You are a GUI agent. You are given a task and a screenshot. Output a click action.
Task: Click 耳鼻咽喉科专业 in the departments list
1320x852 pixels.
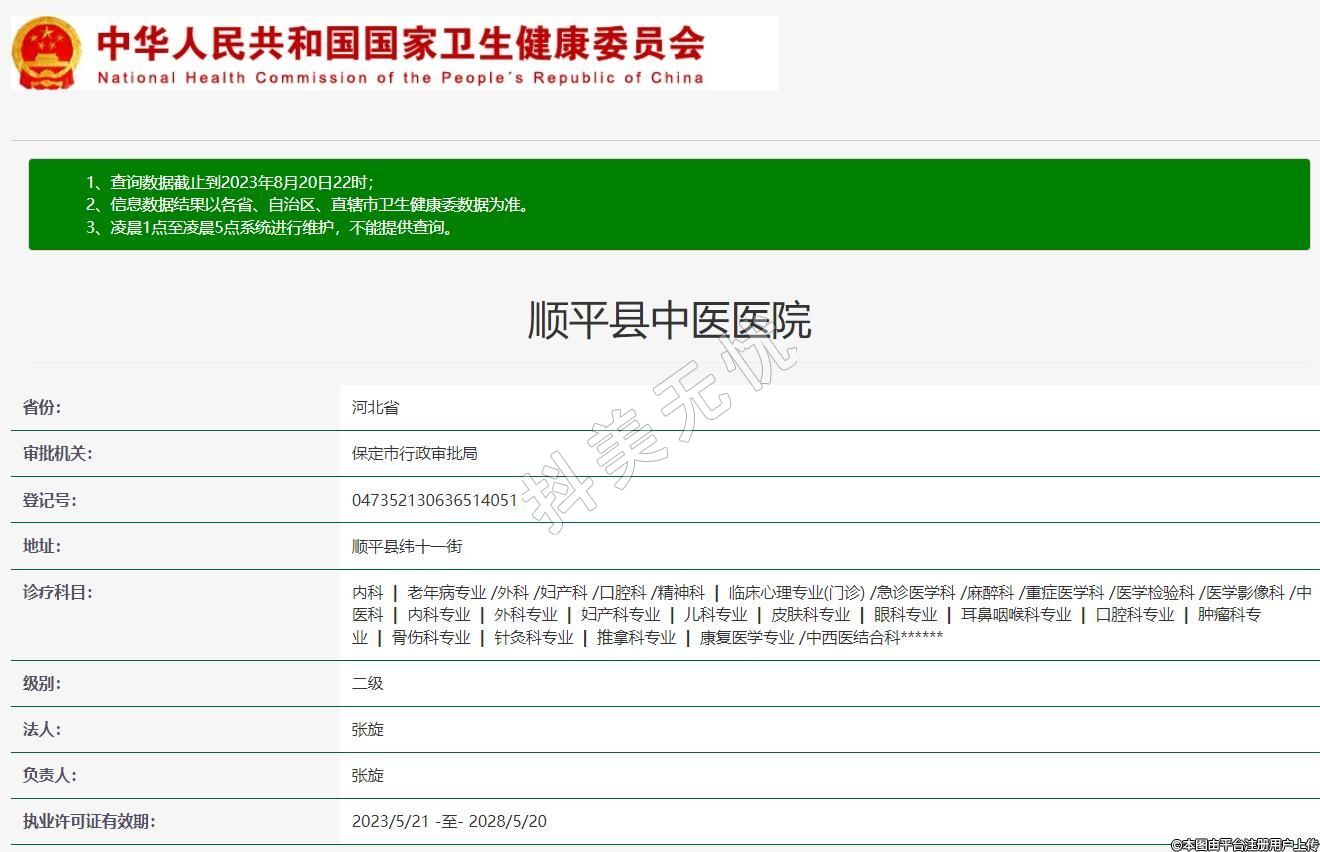click(x=1016, y=614)
